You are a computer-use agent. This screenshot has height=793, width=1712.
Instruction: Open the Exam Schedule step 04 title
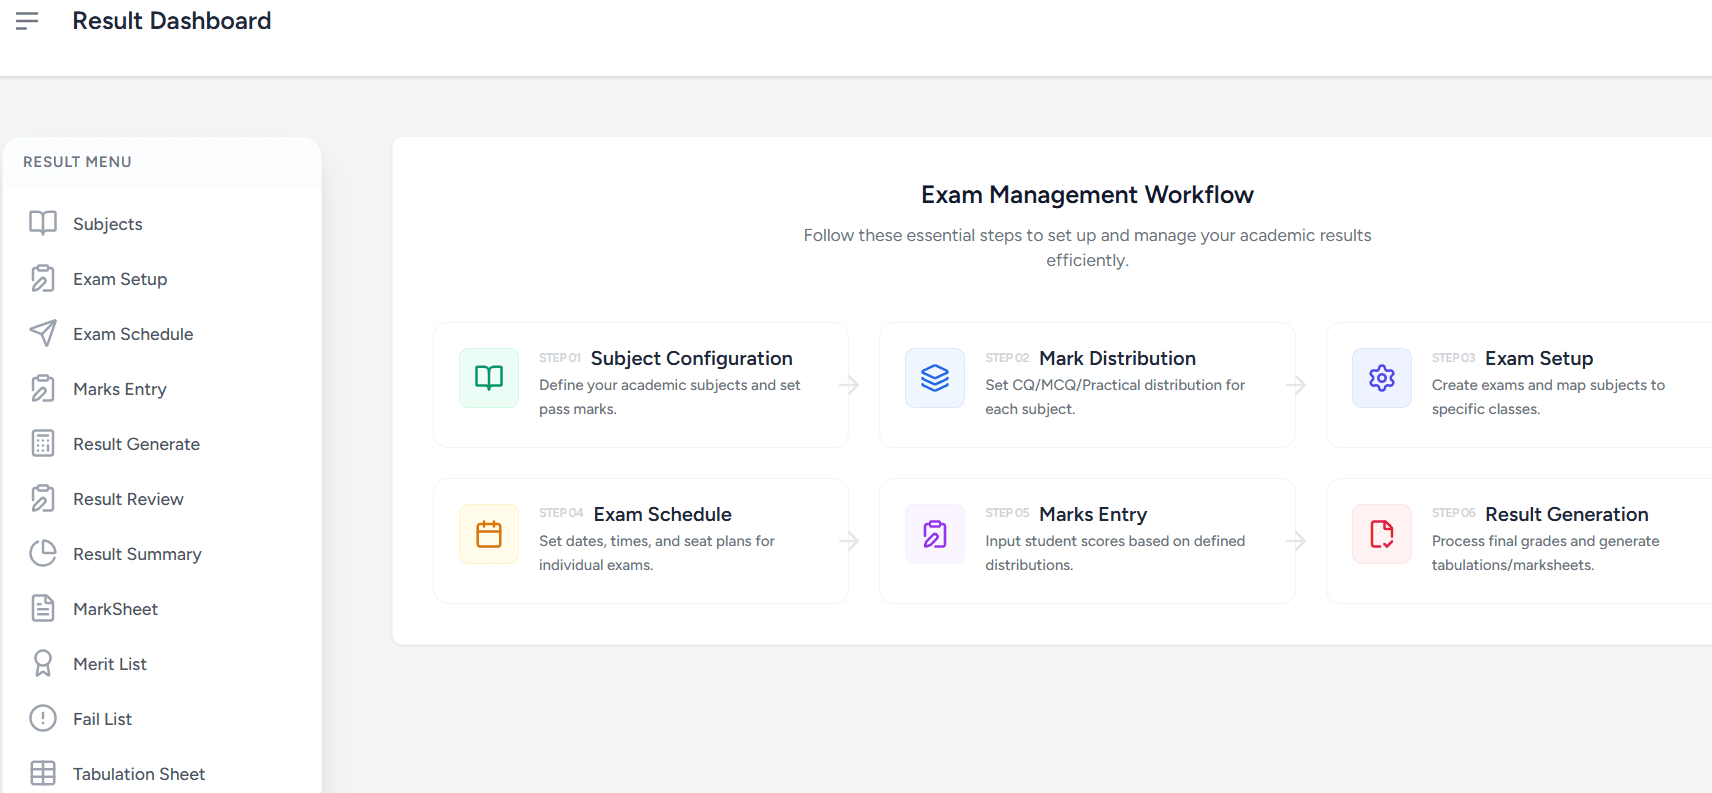[662, 514]
